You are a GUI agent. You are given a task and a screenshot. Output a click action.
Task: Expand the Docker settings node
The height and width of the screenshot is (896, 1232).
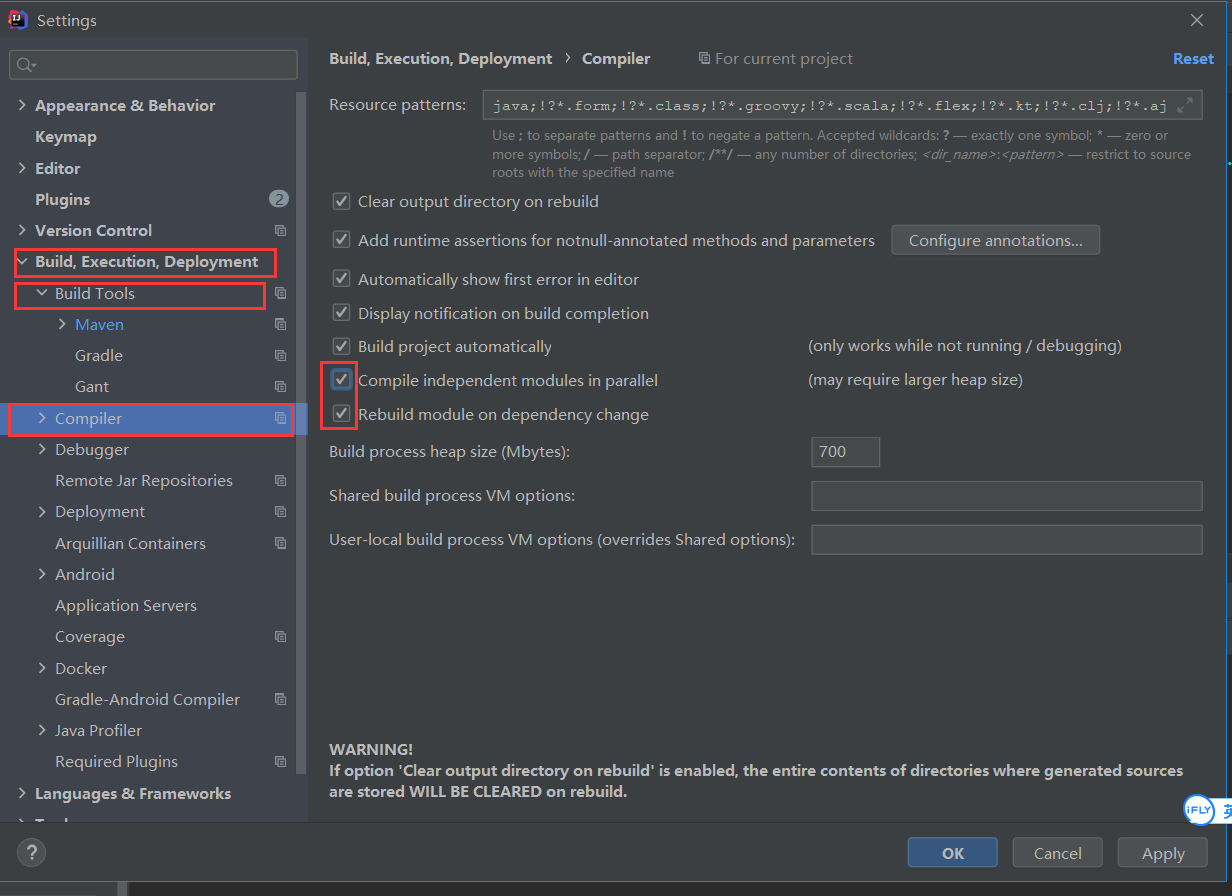pyautogui.click(x=42, y=668)
